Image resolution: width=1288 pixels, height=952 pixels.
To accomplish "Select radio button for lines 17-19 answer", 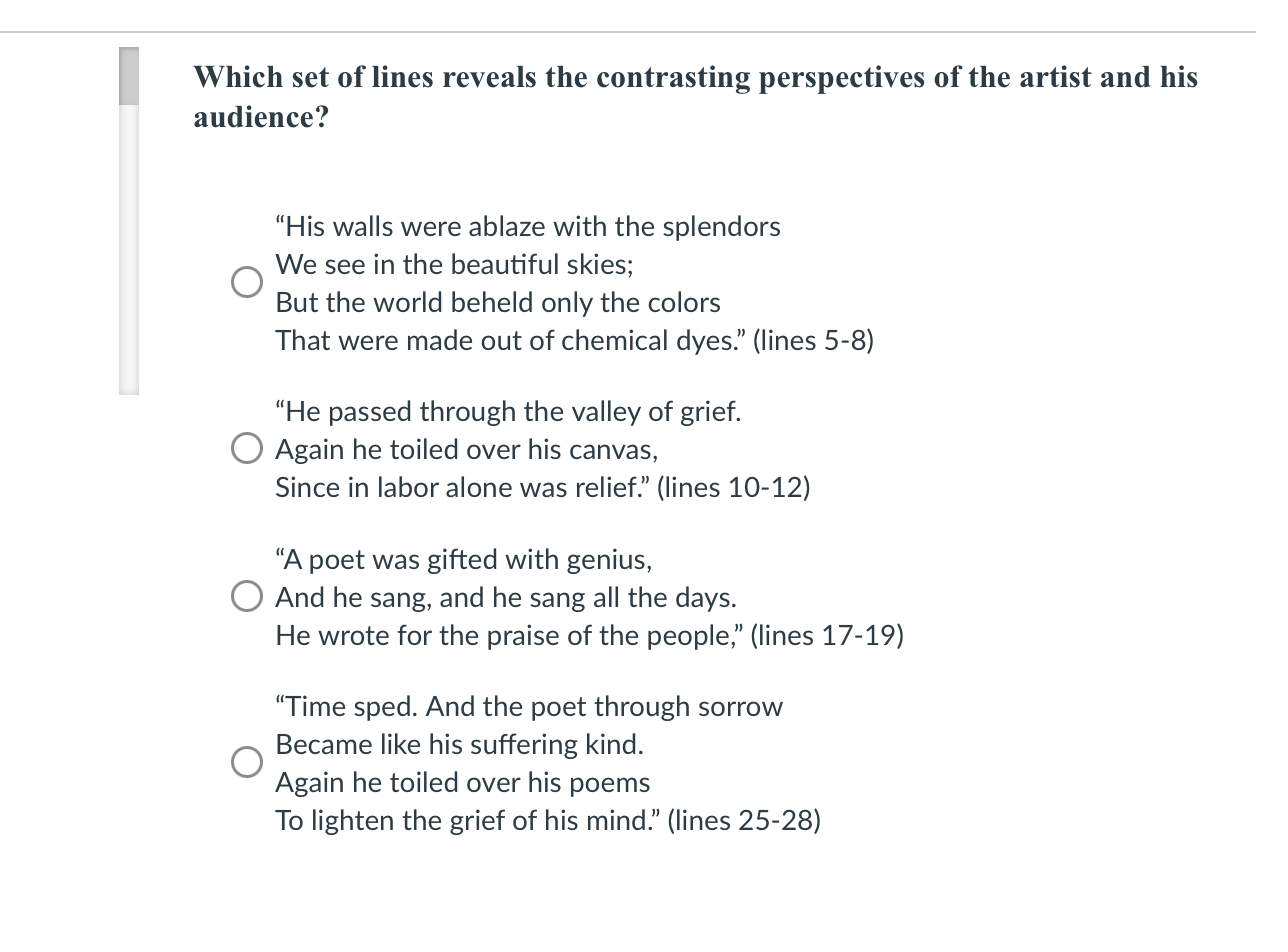I will (x=247, y=598).
